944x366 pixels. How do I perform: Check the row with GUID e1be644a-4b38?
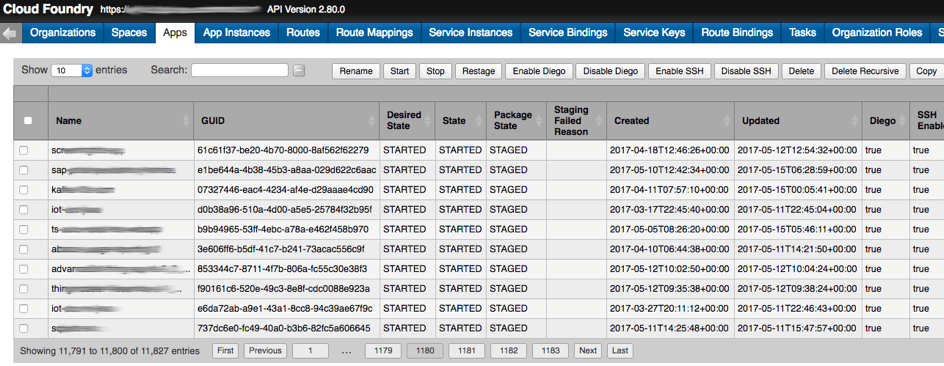pyautogui.click(x=23, y=170)
